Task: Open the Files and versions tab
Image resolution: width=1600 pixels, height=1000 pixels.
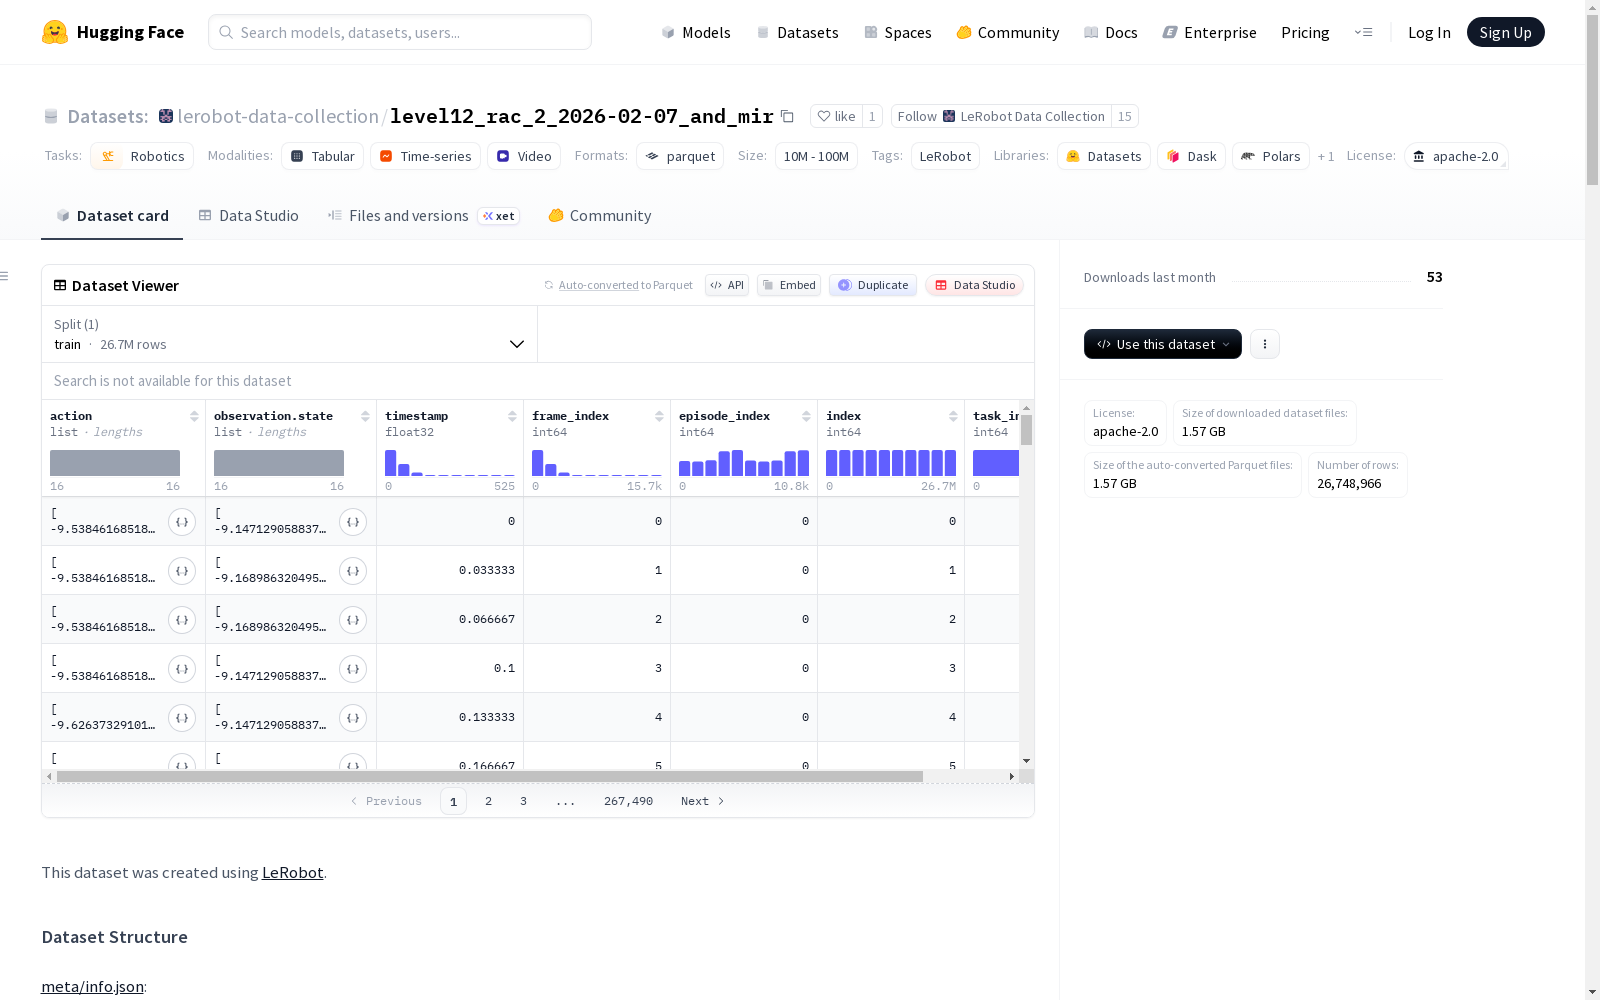Action: pos(423,216)
